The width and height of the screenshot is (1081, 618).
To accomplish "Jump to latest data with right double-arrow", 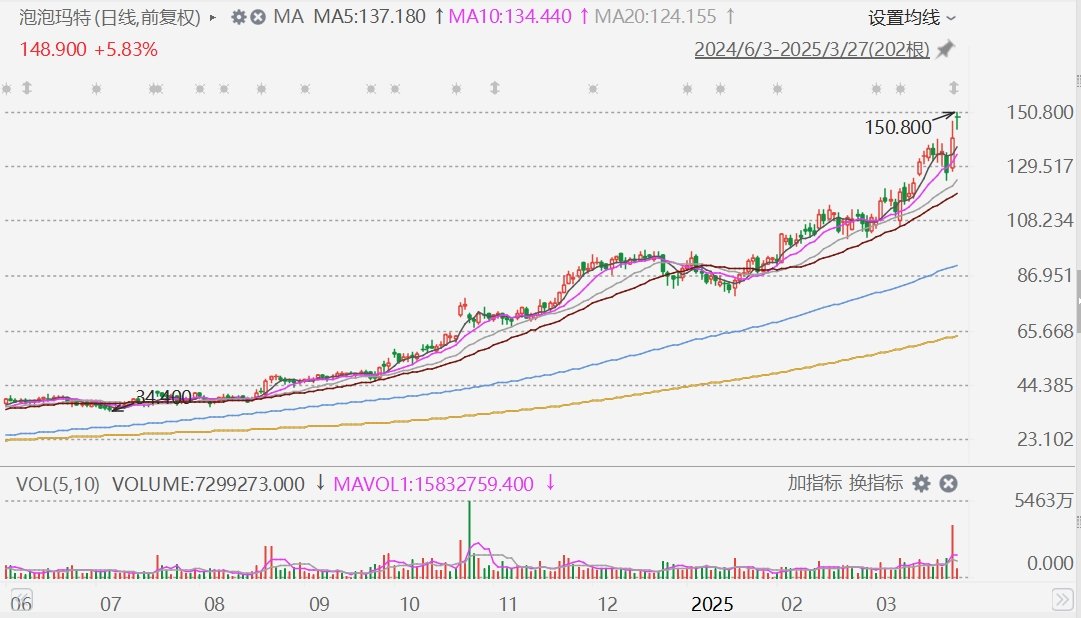I will point(1062,599).
